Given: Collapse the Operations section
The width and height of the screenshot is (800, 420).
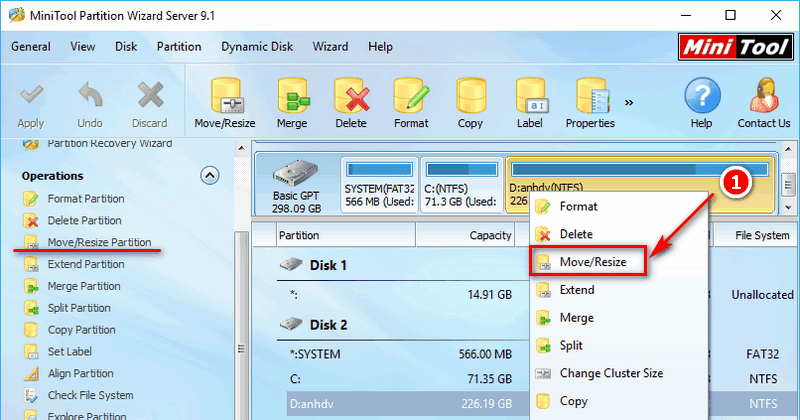Looking at the screenshot, I should pyautogui.click(x=209, y=176).
